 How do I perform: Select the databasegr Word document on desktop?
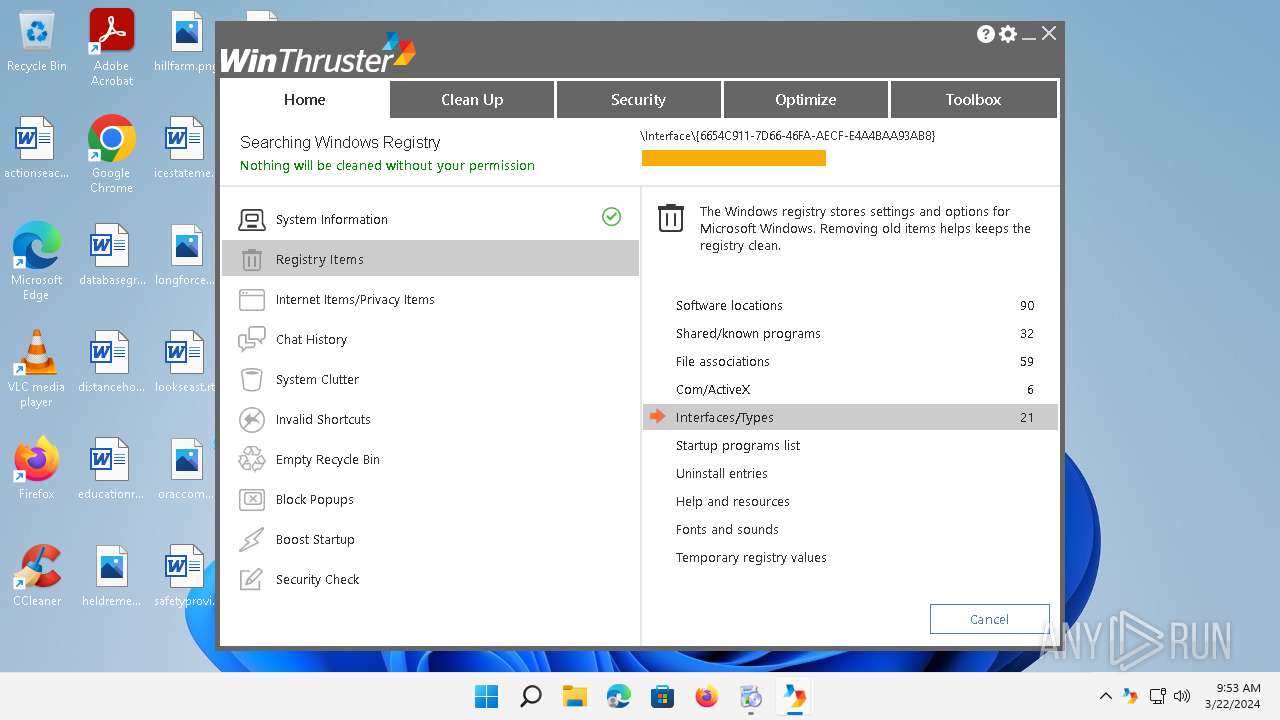click(x=111, y=256)
